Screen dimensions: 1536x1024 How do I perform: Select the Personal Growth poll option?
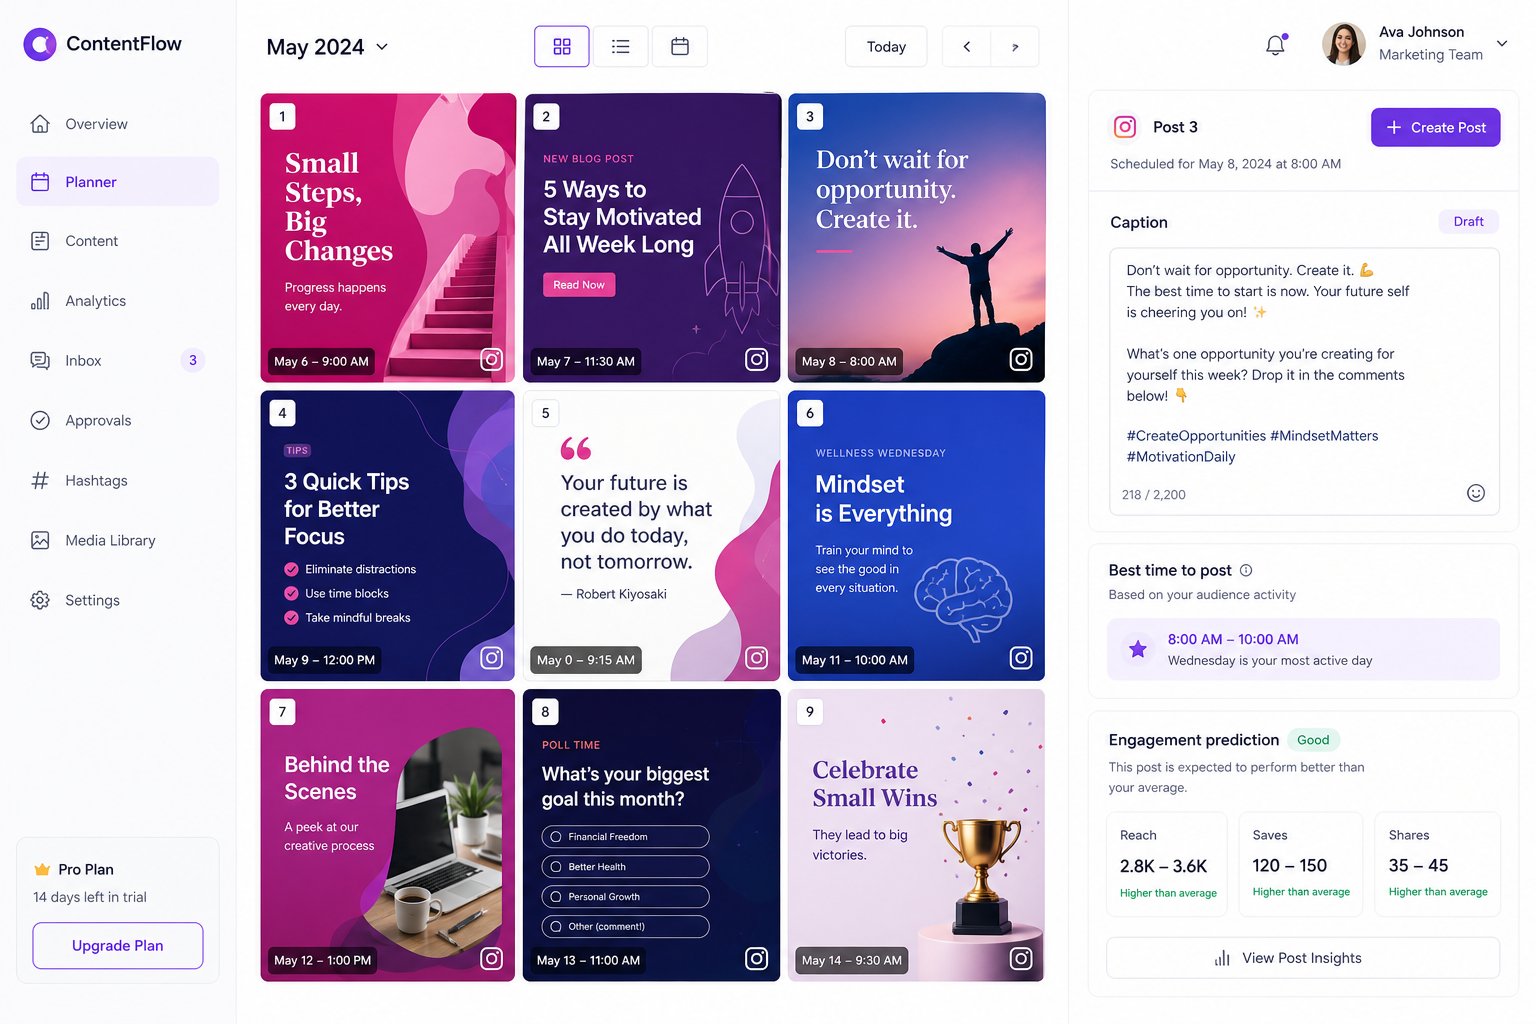click(625, 897)
